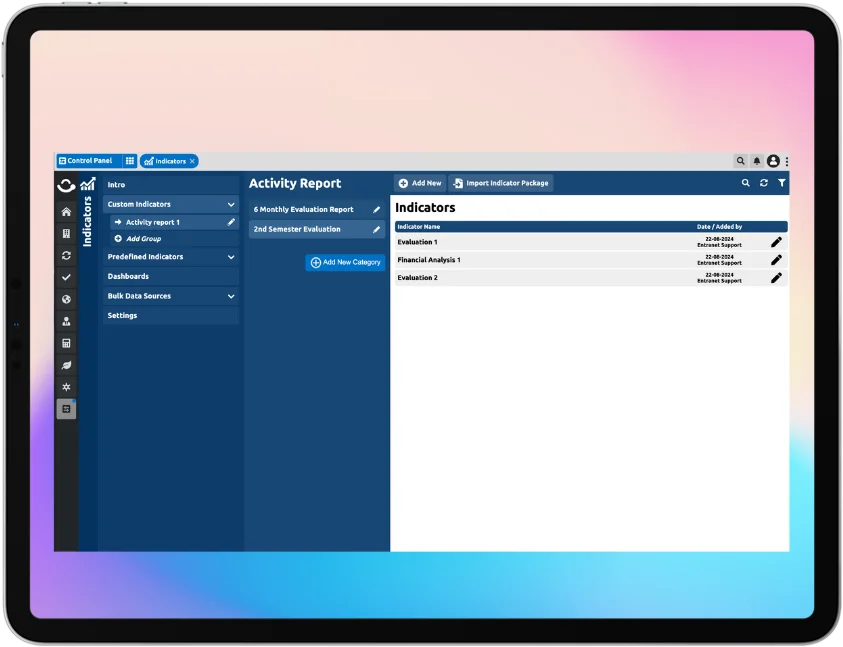Viewport: 843px width, 647px height.
Task: Expand the Predefined Indicators section
Action: coord(231,257)
